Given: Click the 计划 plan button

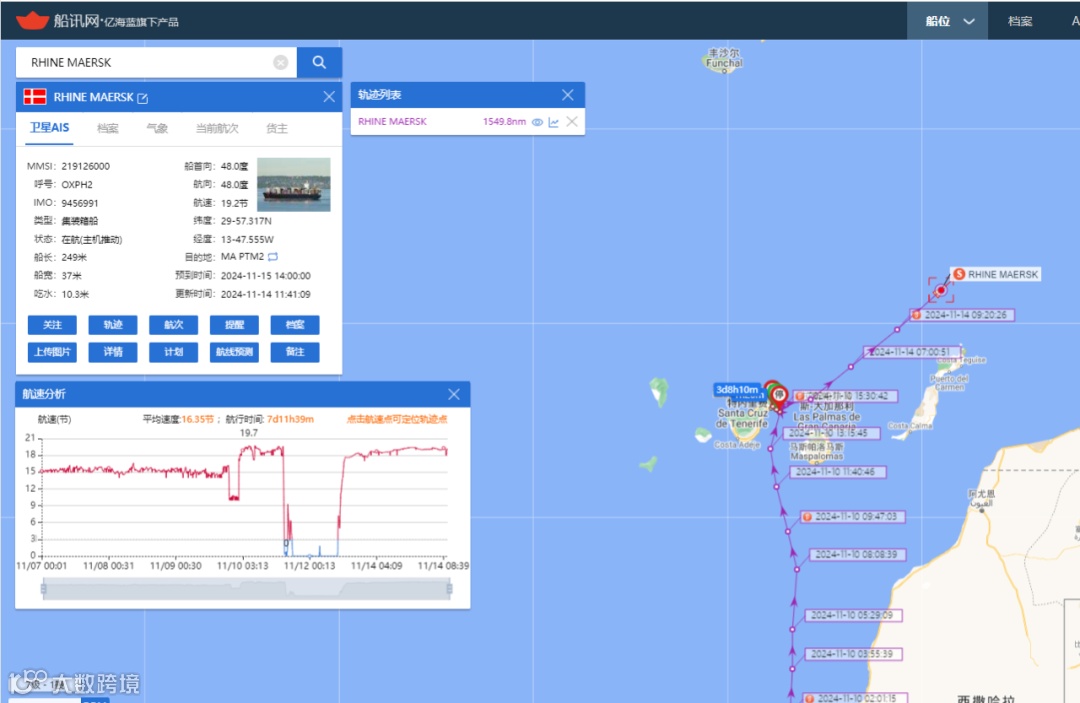Looking at the screenshot, I should 174,352.
